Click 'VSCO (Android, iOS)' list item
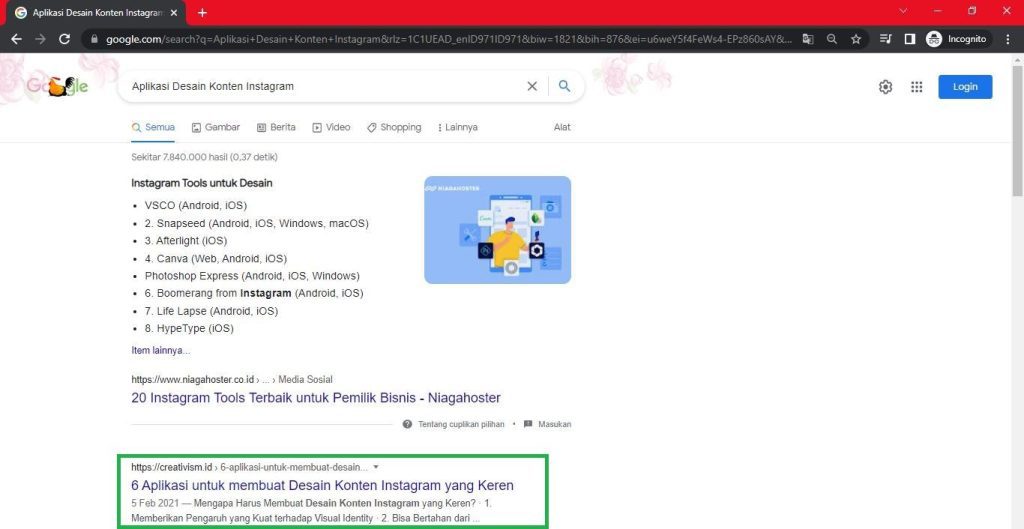This screenshot has height=529, width=1024. tap(196, 206)
